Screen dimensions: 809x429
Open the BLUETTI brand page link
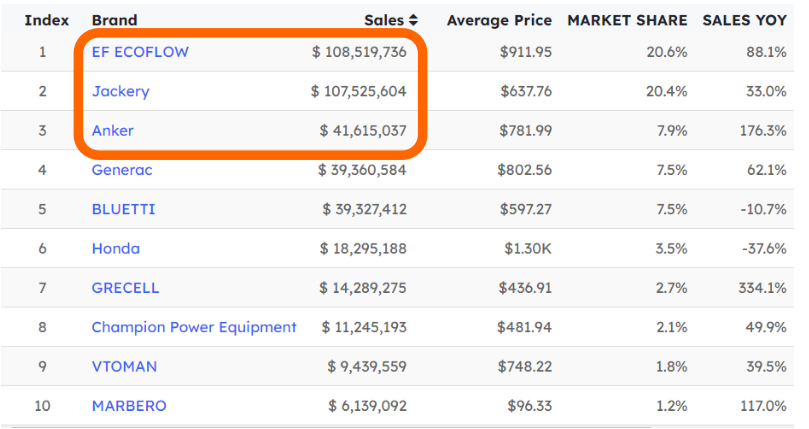point(123,209)
